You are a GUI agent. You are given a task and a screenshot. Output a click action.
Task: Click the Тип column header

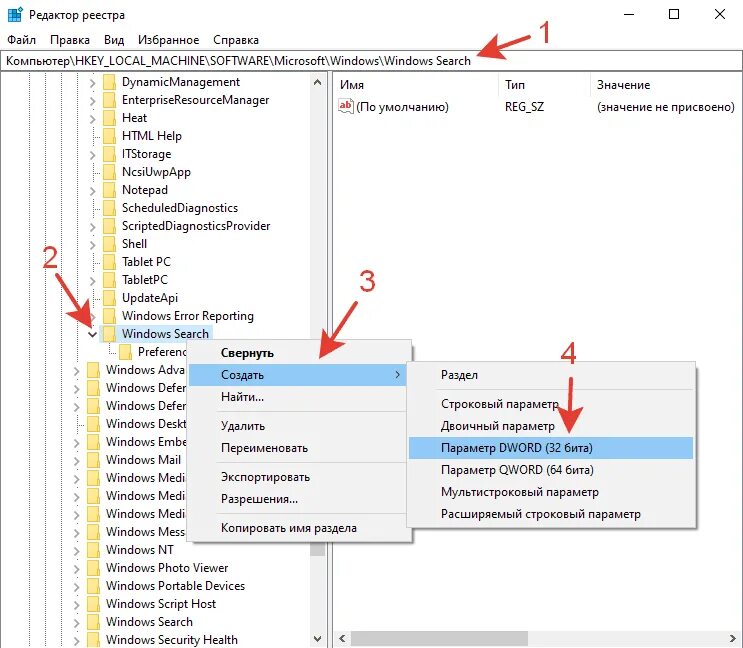(x=544, y=85)
